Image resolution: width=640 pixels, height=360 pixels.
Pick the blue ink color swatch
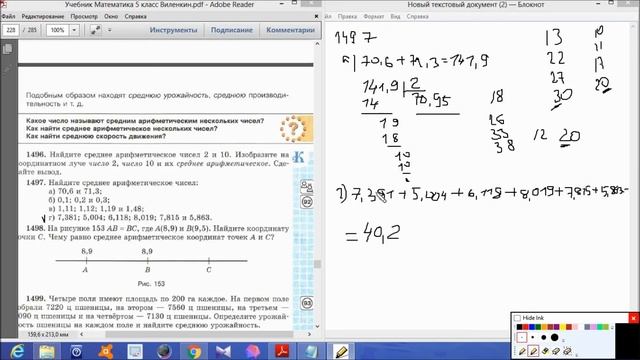(532, 327)
